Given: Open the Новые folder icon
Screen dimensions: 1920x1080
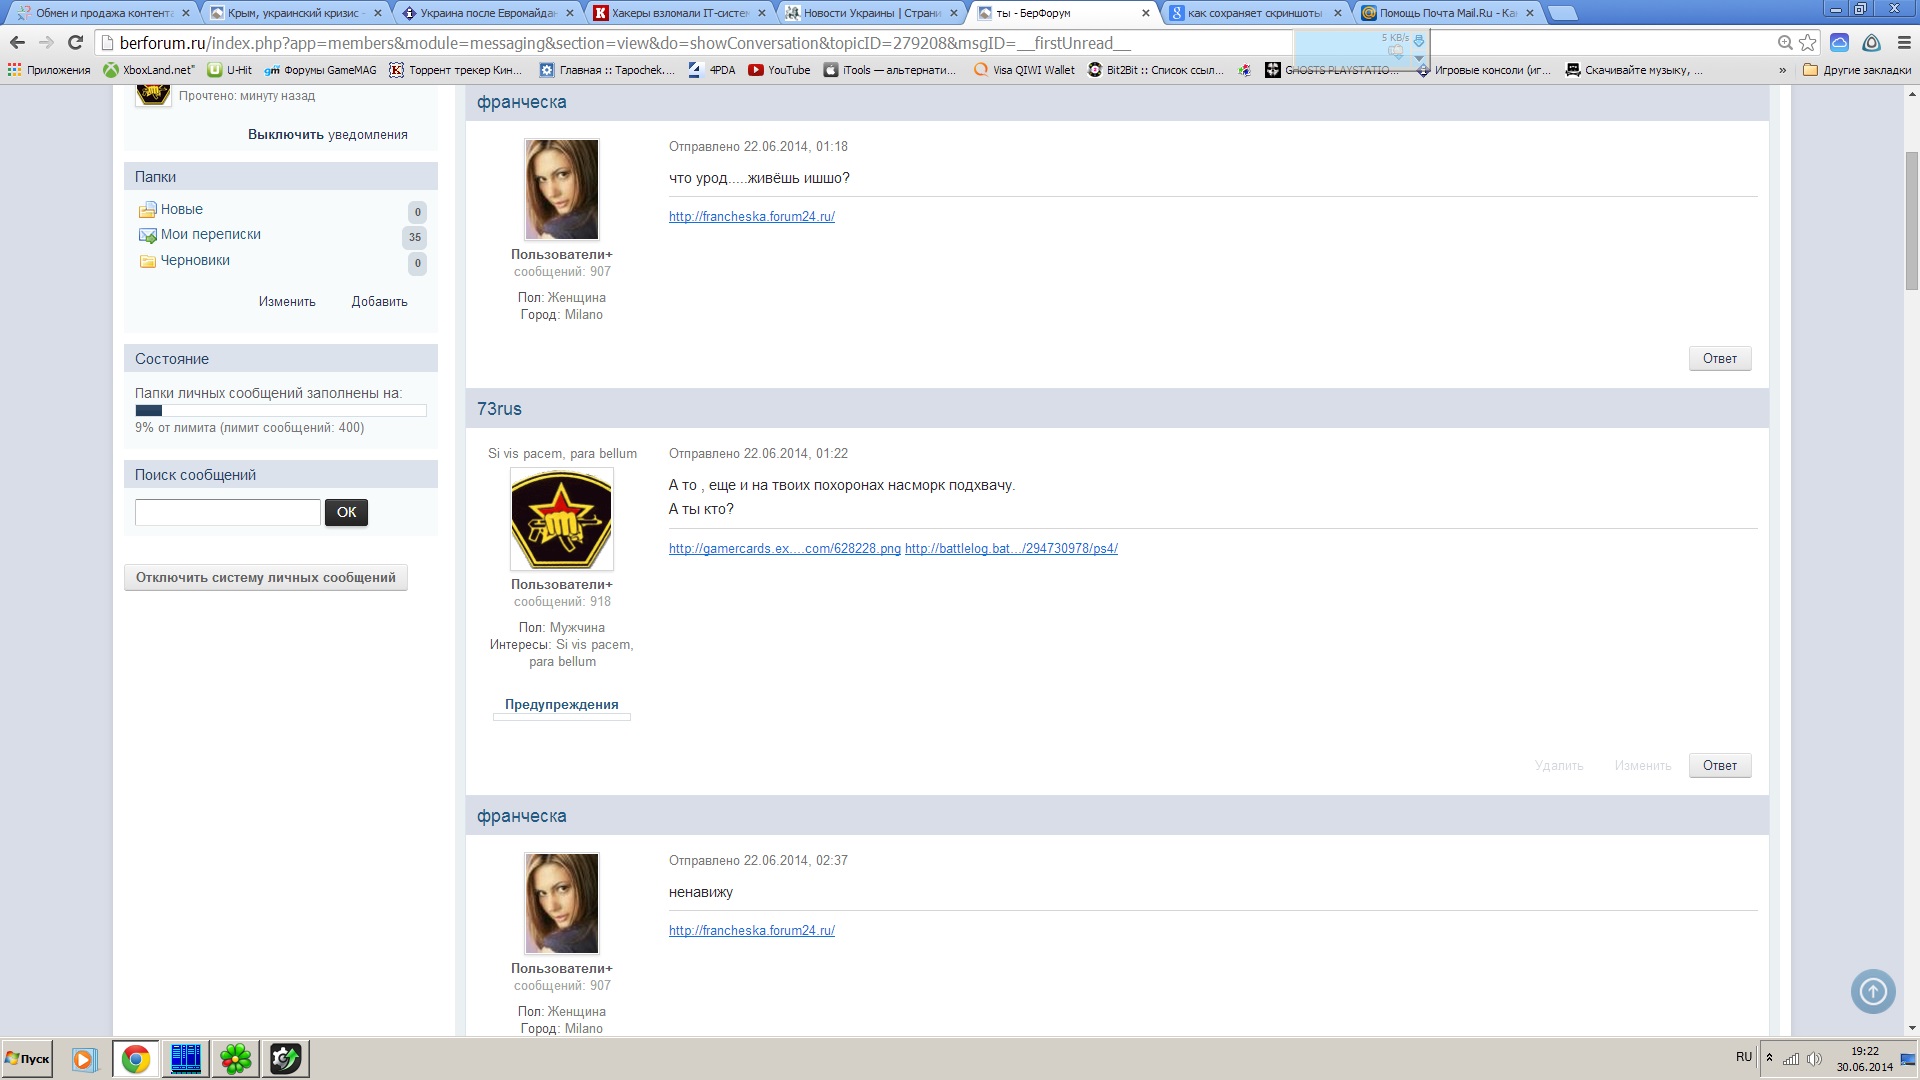Looking at the screenshot, I should pos(148,210).
